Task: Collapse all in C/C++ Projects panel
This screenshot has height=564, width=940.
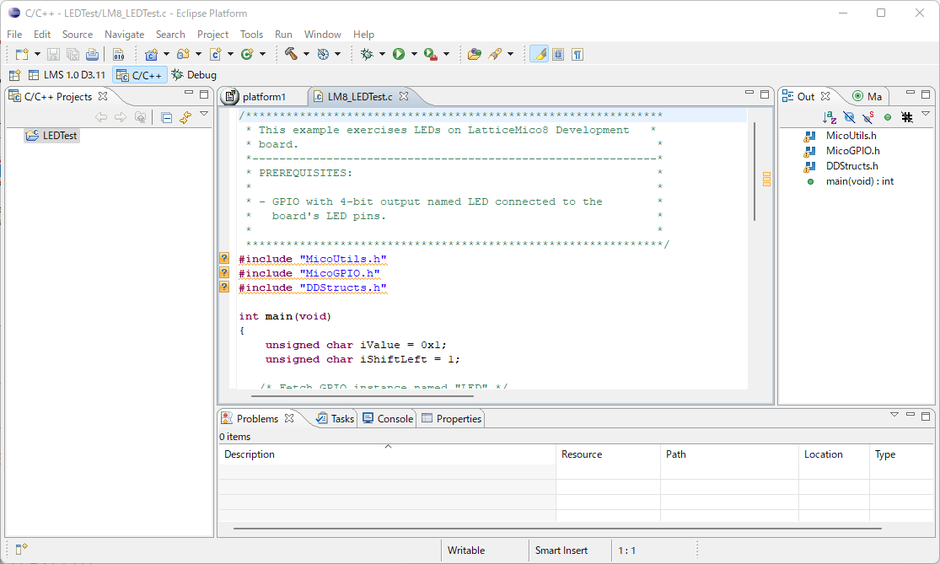Action: [167, 118]
